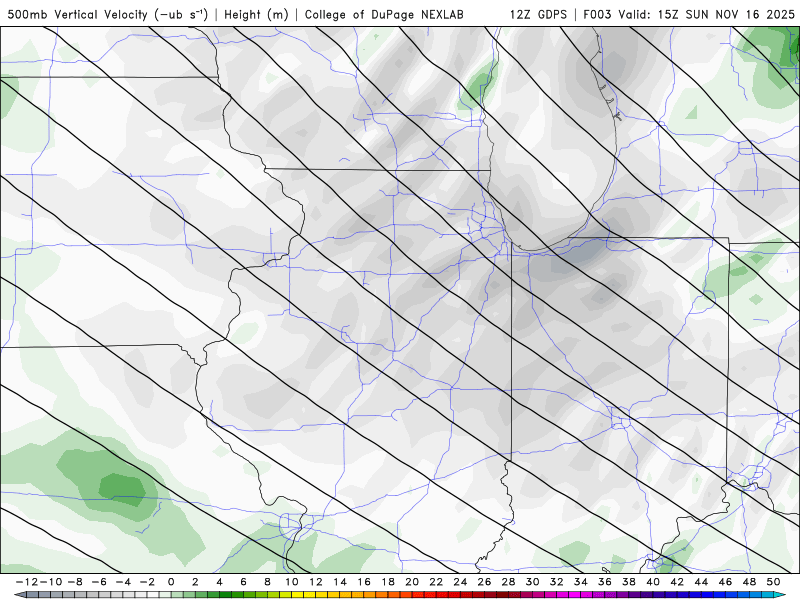Click the '-8' color scale label

coord(74,582)
